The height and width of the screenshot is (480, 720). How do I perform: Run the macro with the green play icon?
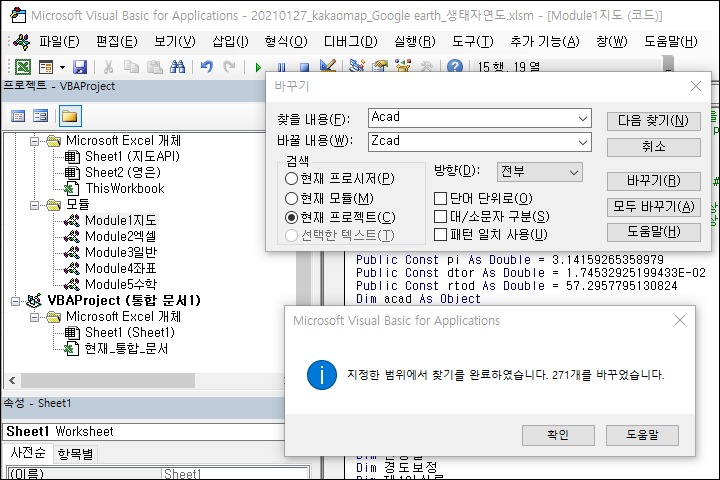258,68
